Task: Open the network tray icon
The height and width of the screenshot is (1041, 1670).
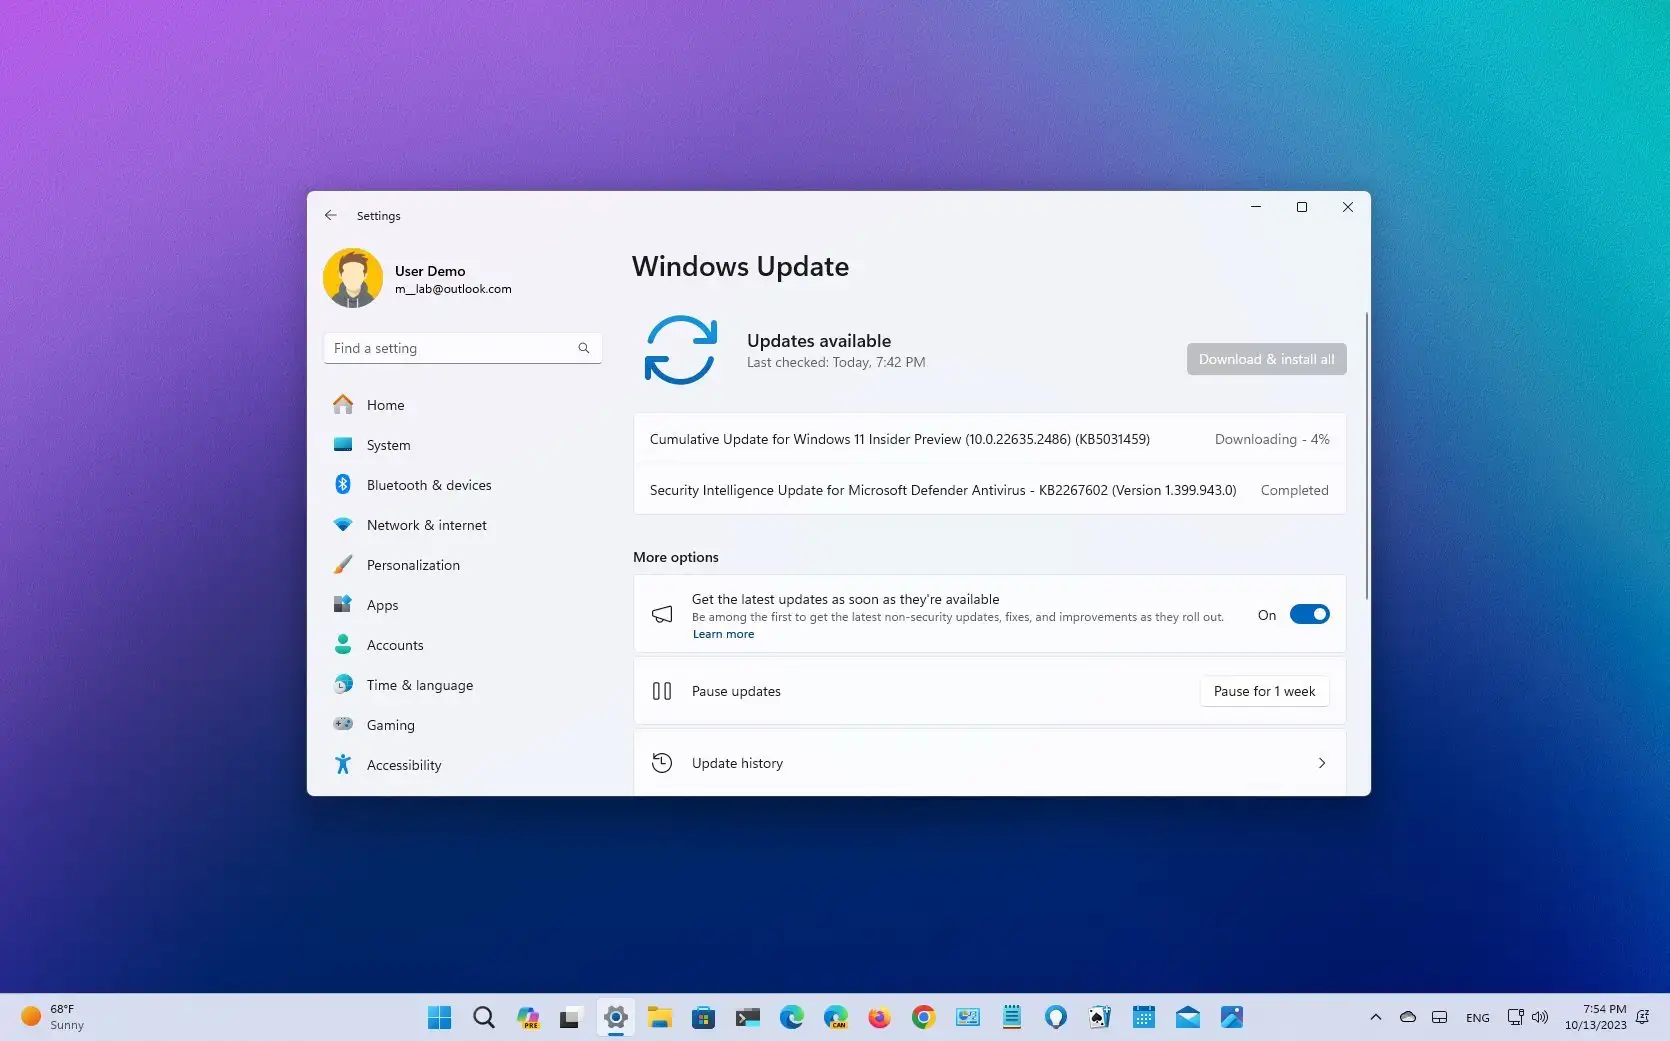Action: (1516, 1017)
